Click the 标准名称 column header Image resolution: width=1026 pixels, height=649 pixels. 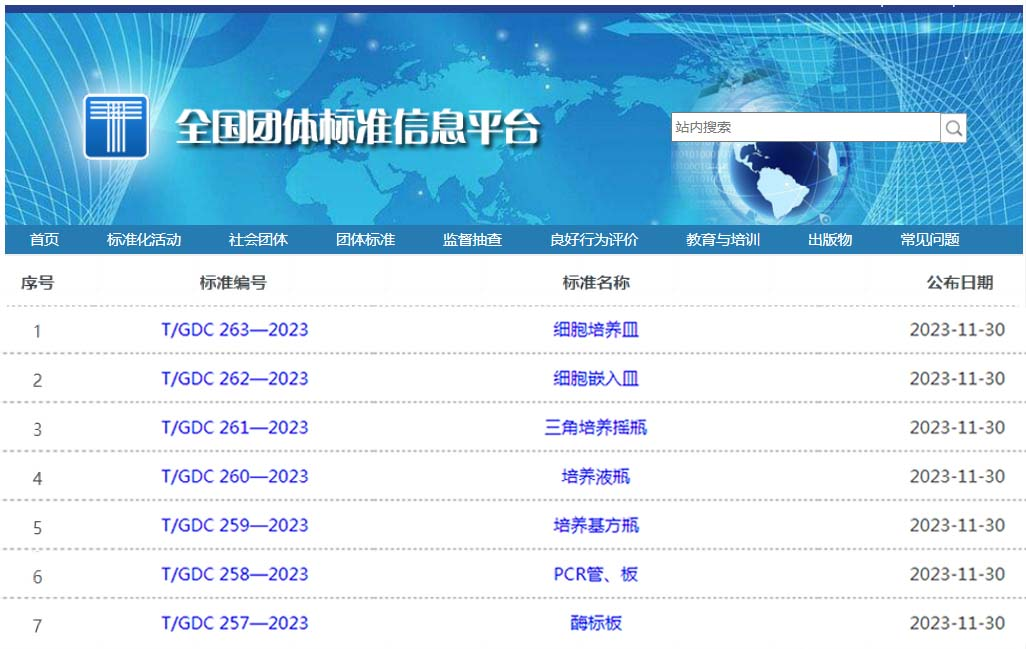(593, 283)
